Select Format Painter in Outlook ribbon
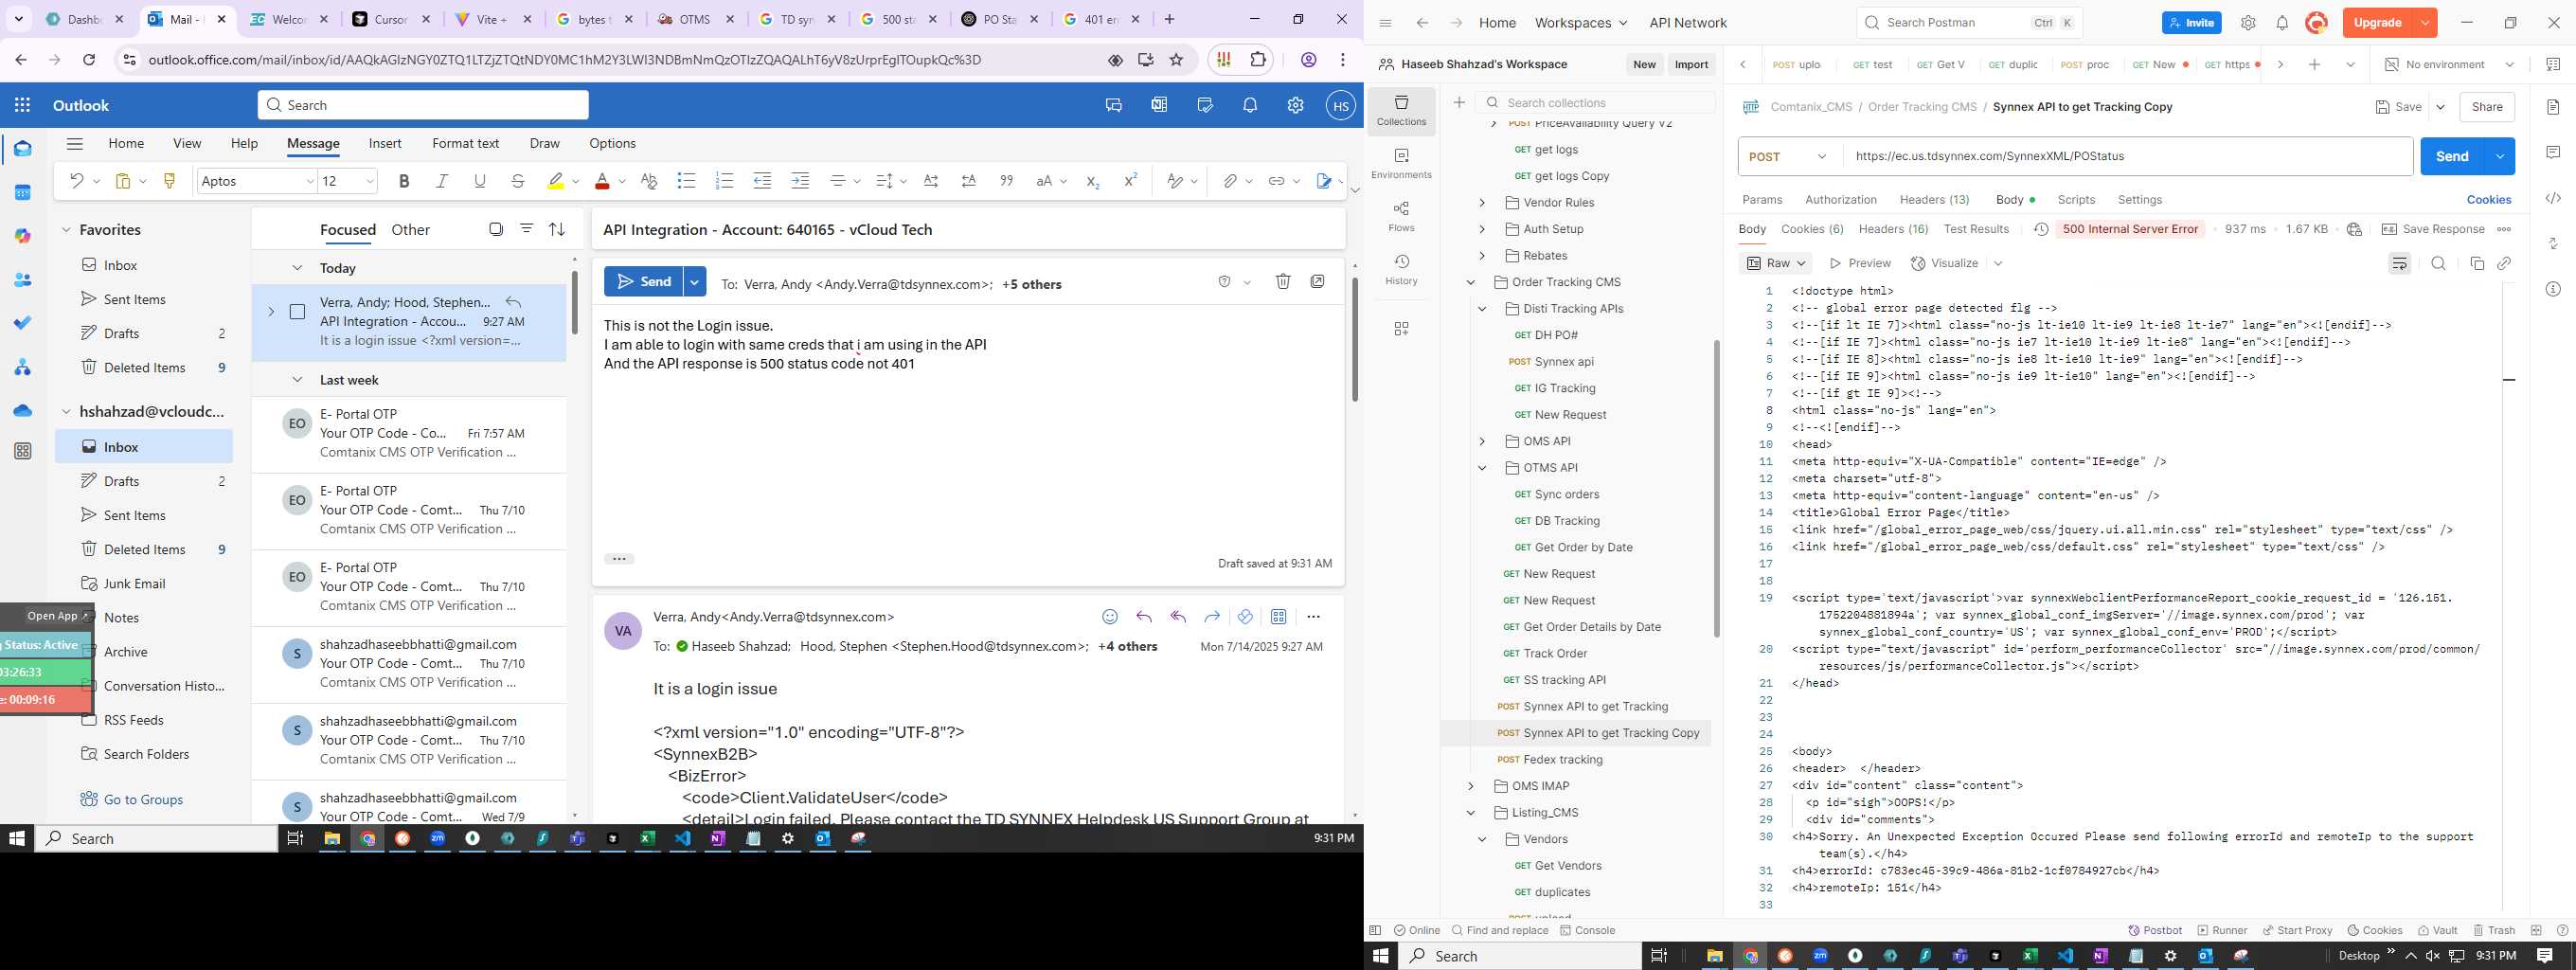Screen dimensions: 2576x970 click(169, 181)
